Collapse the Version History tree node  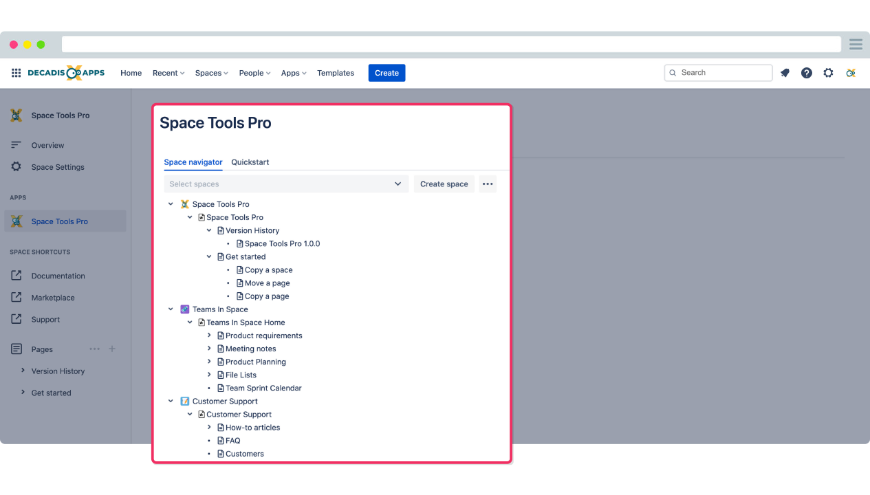click(209, 230)
